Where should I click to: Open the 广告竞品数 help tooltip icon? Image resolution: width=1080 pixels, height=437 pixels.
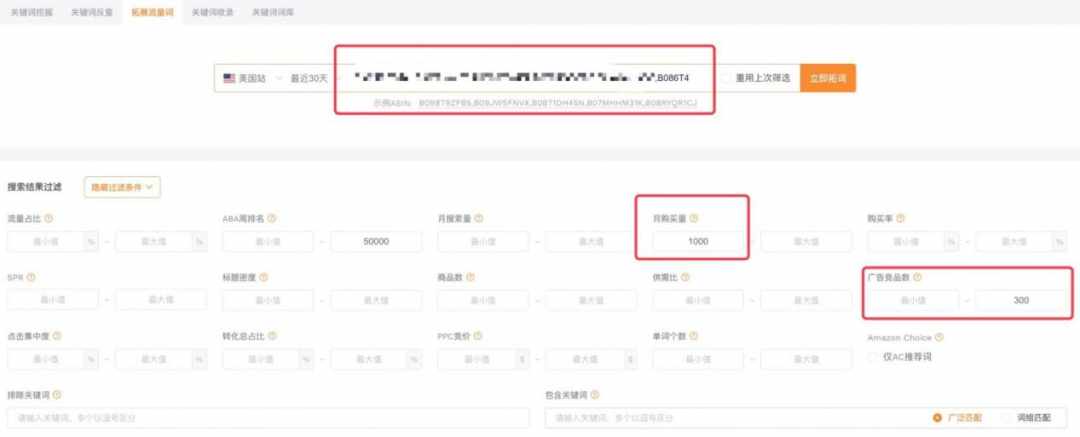click(x=917, y=277)
